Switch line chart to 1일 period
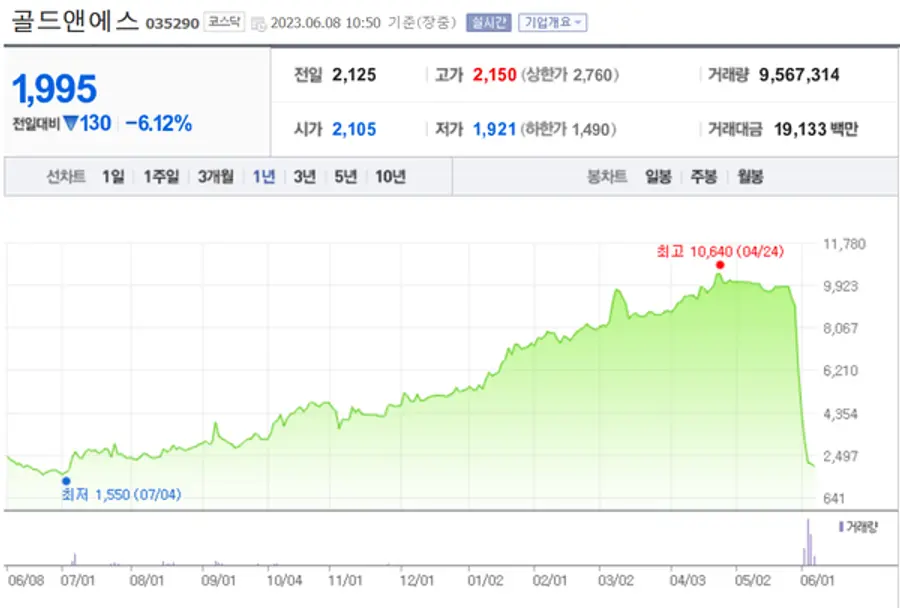 pos(113,177)
